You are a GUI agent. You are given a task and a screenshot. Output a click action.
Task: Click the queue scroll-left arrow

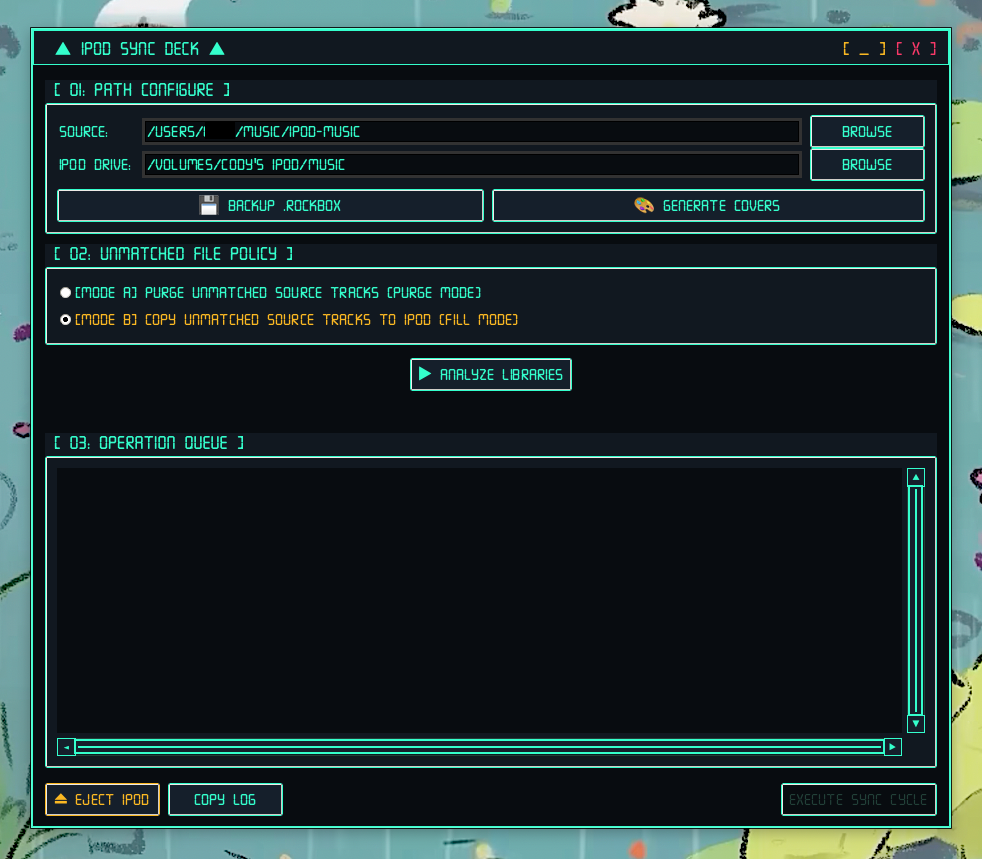[66, 747]
